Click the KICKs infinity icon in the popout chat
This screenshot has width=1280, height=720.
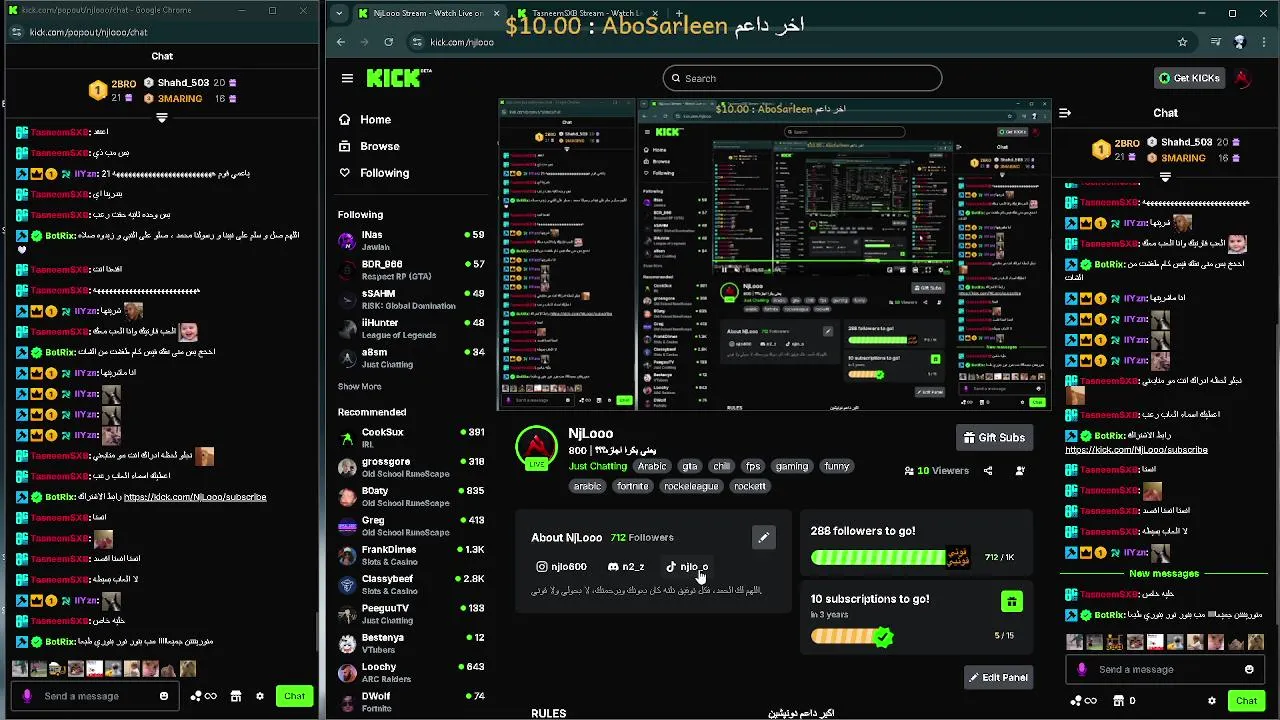203,696
